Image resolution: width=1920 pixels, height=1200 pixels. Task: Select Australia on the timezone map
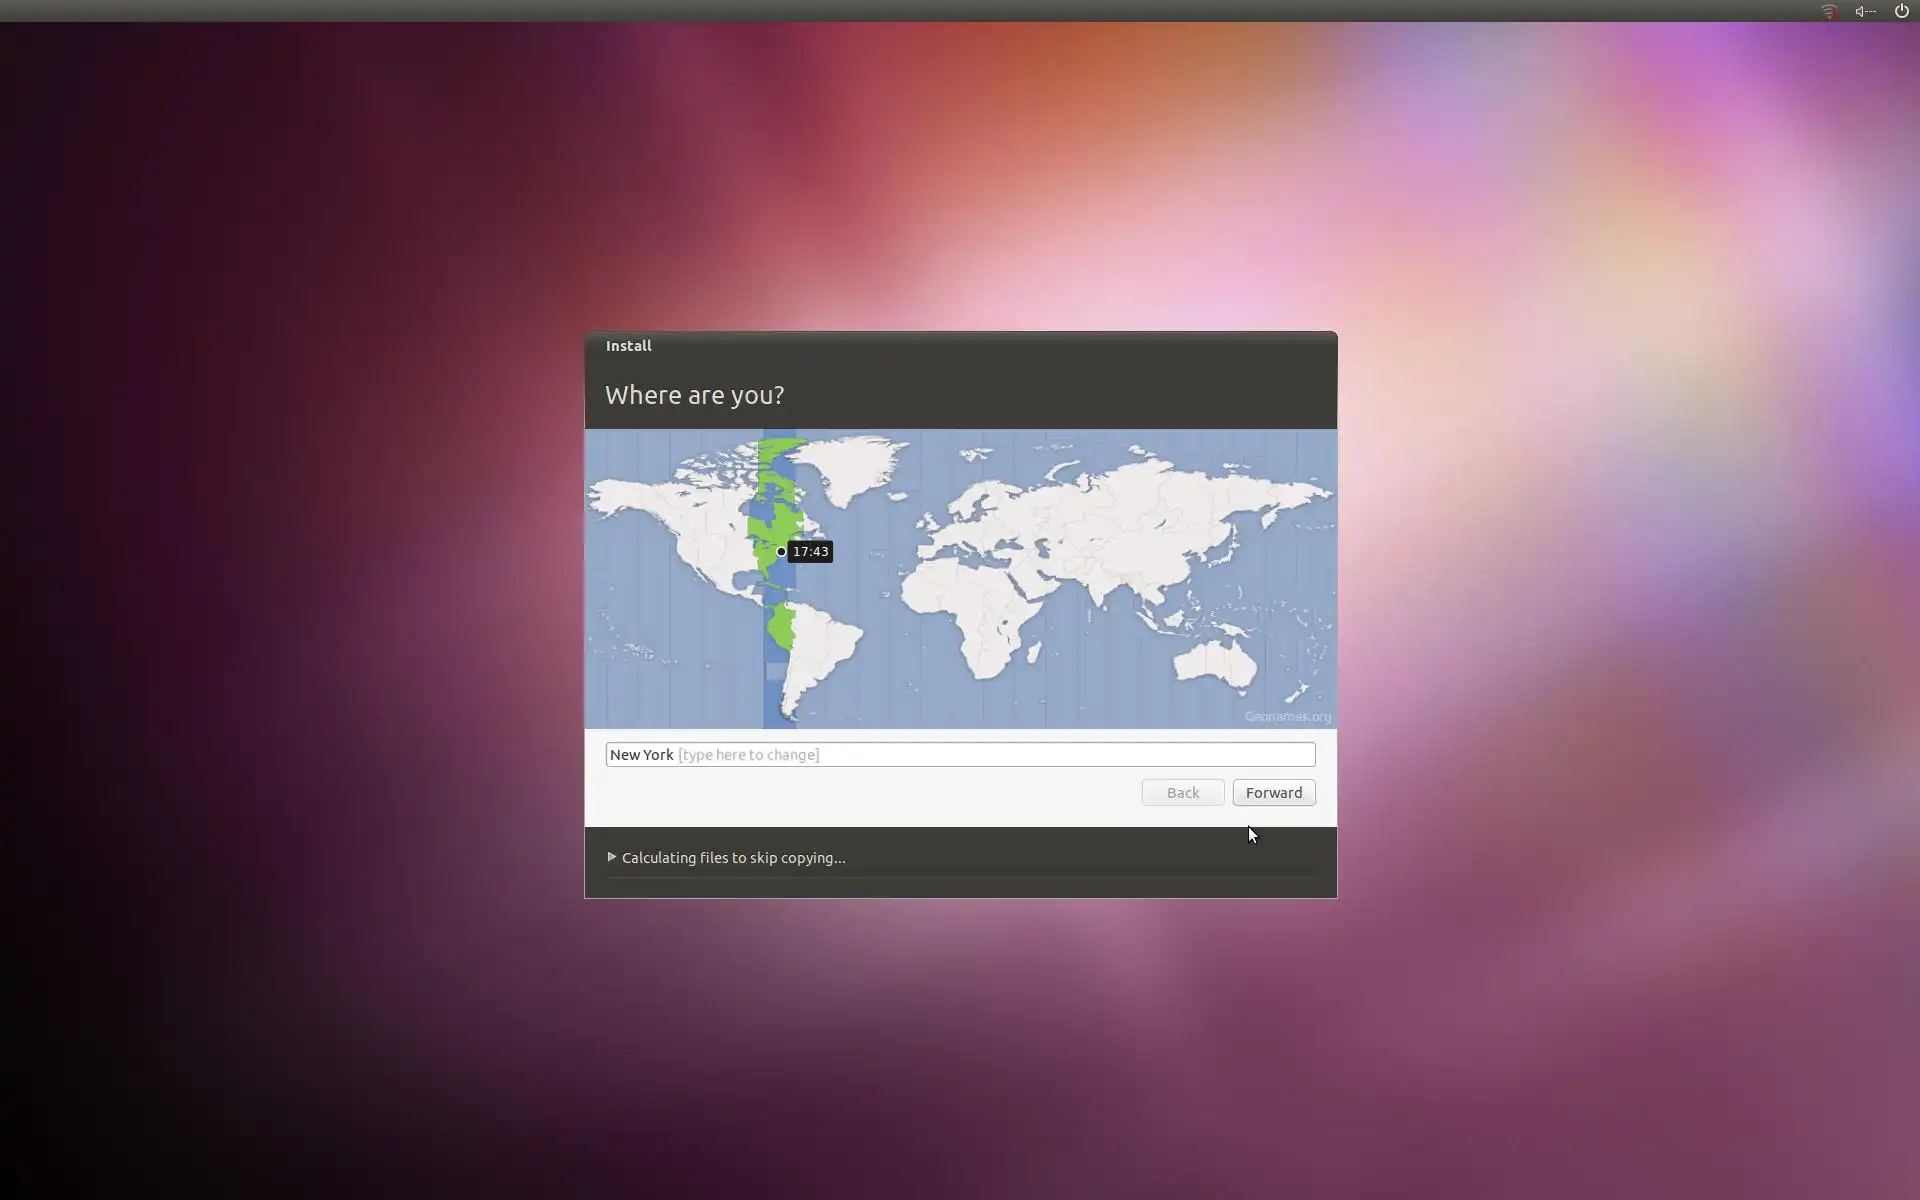click(x=1215, y=662)
